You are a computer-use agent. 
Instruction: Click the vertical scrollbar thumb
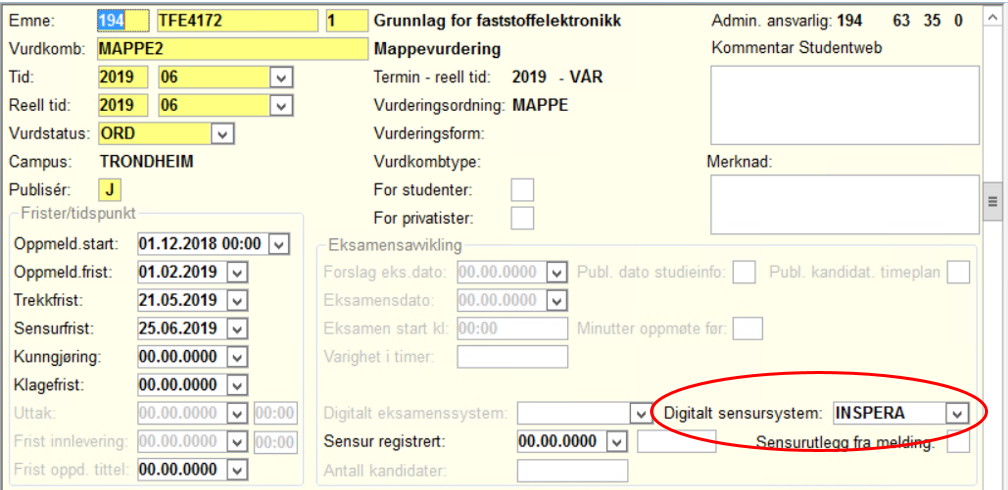point(993,202)
